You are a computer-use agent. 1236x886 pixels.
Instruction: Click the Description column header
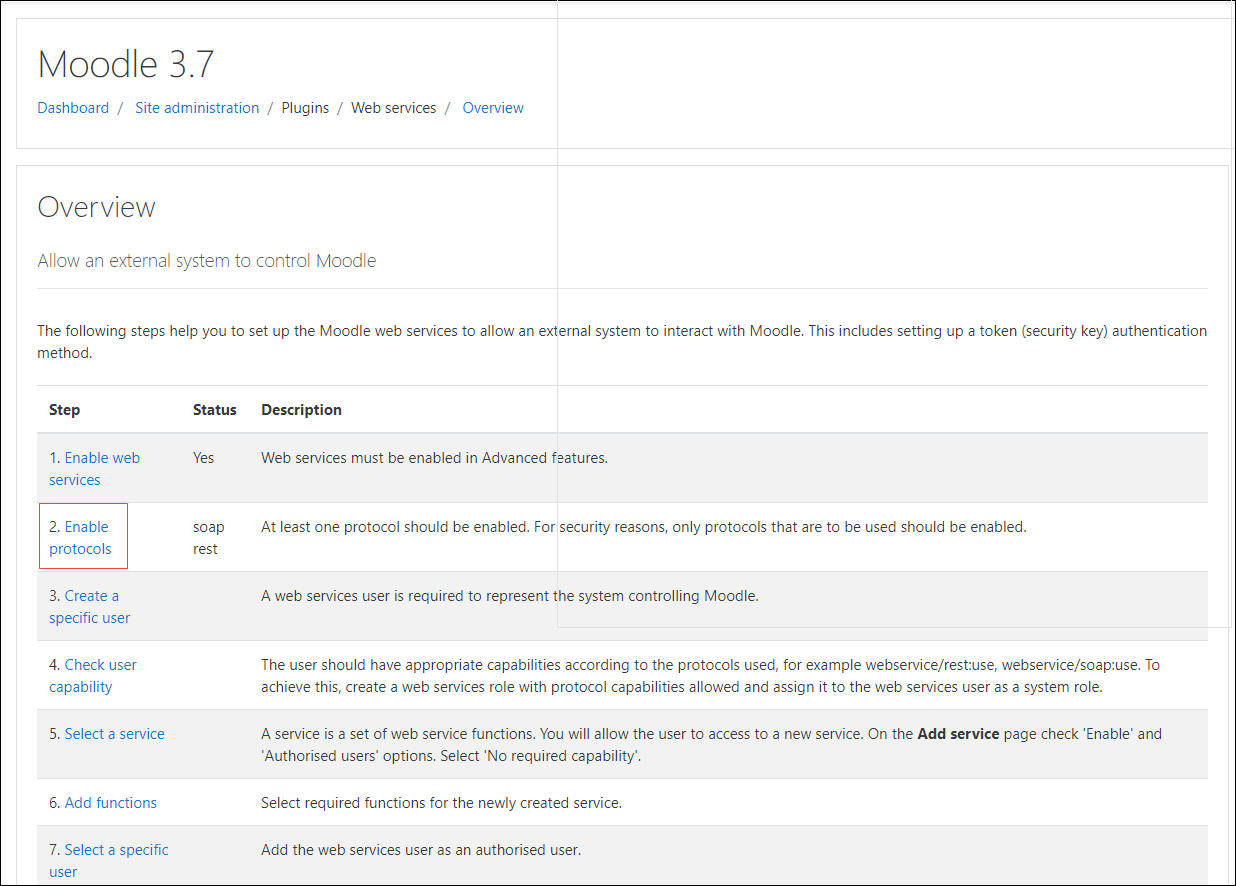pos(302,410)
